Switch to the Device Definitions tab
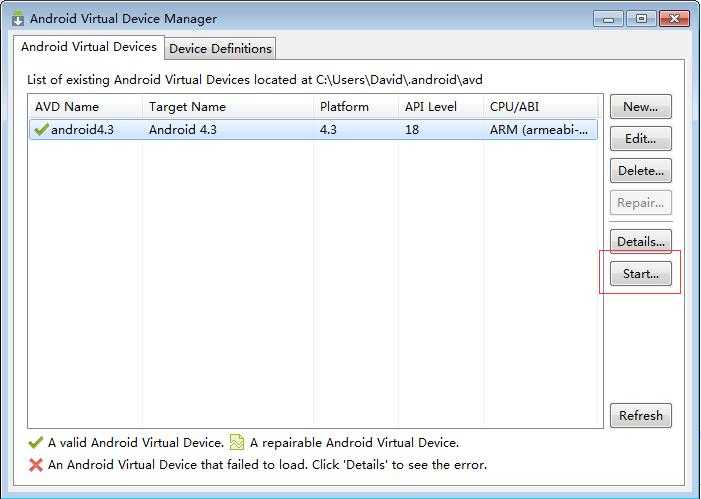This screenshot has height=499, width=701. point(220,48)
